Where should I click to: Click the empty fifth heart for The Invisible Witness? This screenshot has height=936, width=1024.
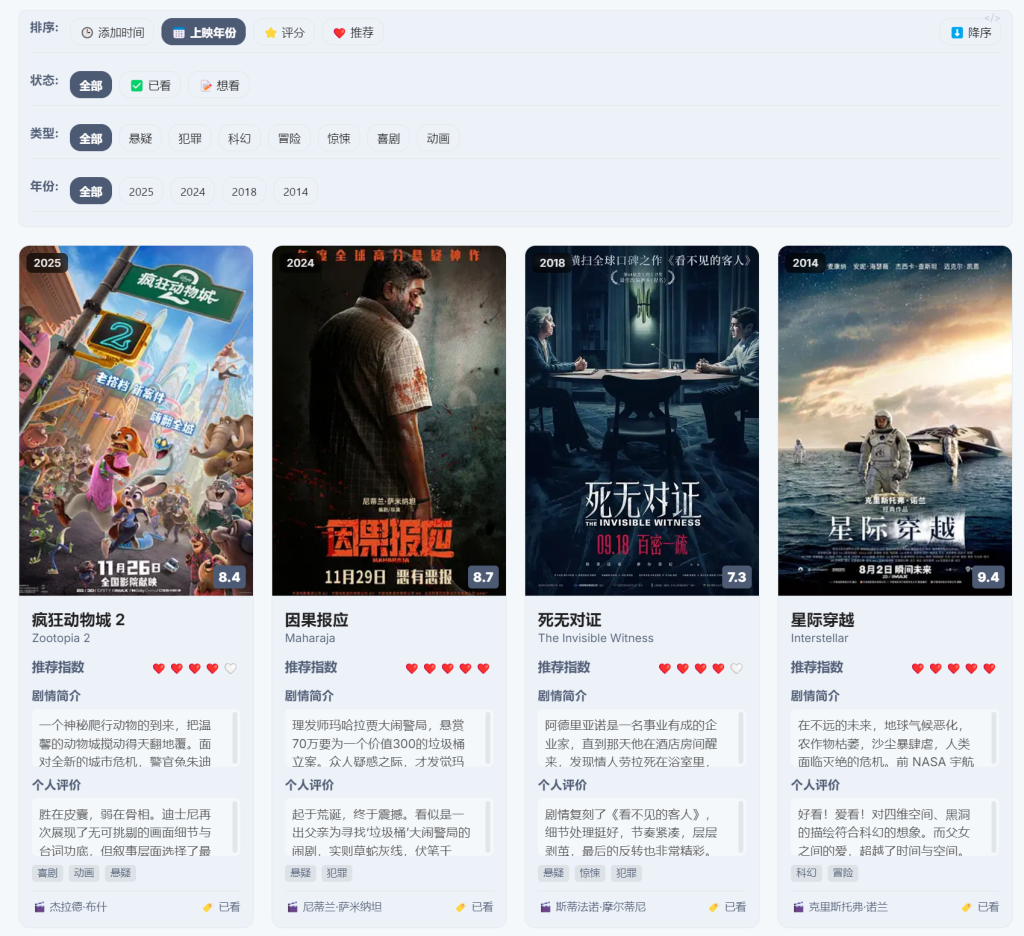click(737, 668)
